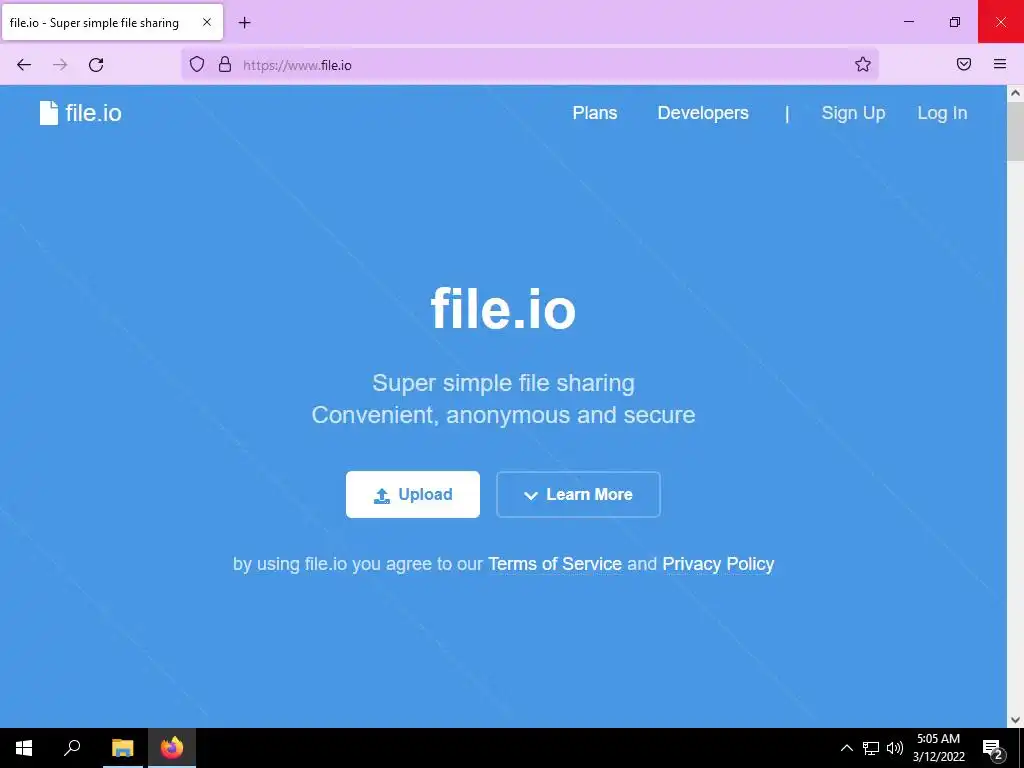Reload the page with the refresh icon
This screenshot has width=1024, height=768.
tap(96, 65)
